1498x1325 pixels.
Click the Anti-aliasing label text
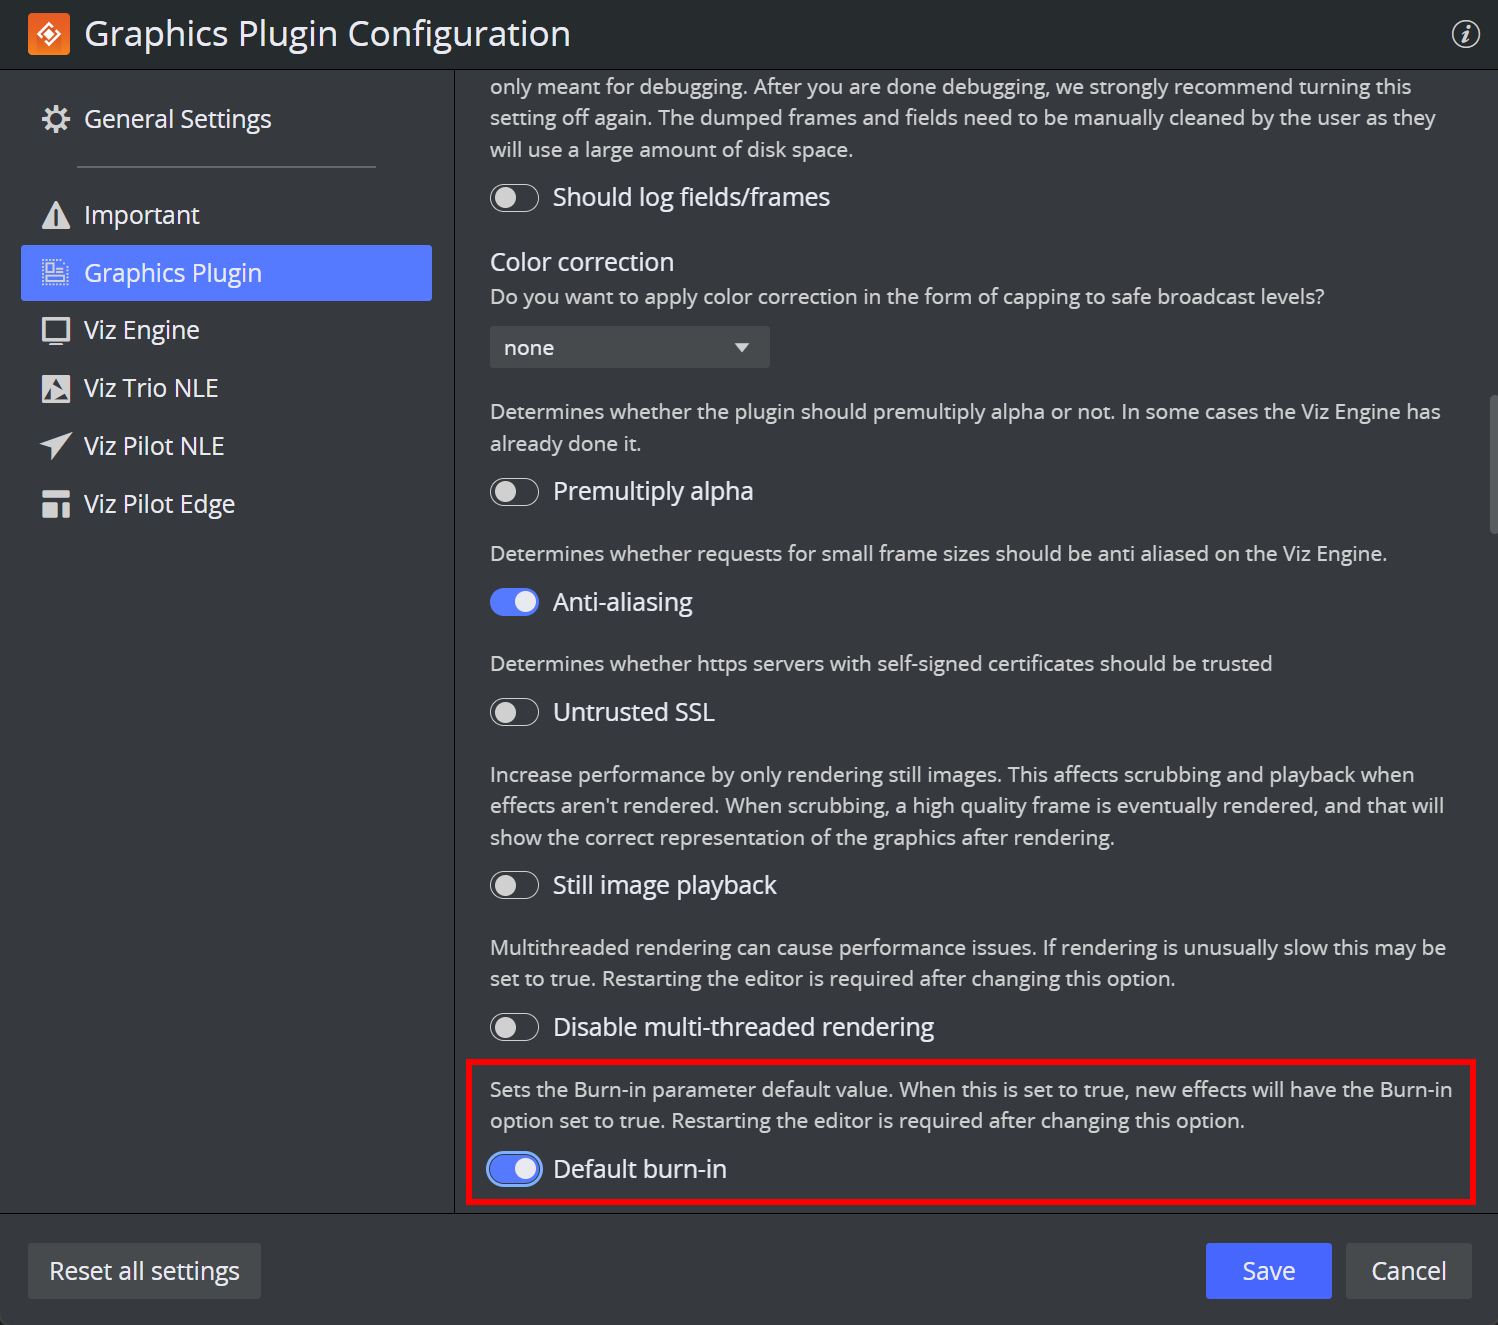(622, 602)
